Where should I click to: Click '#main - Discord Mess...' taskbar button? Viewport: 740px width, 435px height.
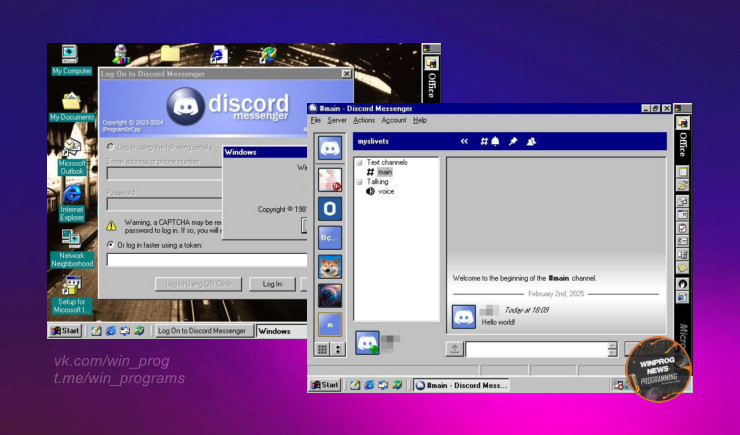pyautogui.click(x=462, y=385)
